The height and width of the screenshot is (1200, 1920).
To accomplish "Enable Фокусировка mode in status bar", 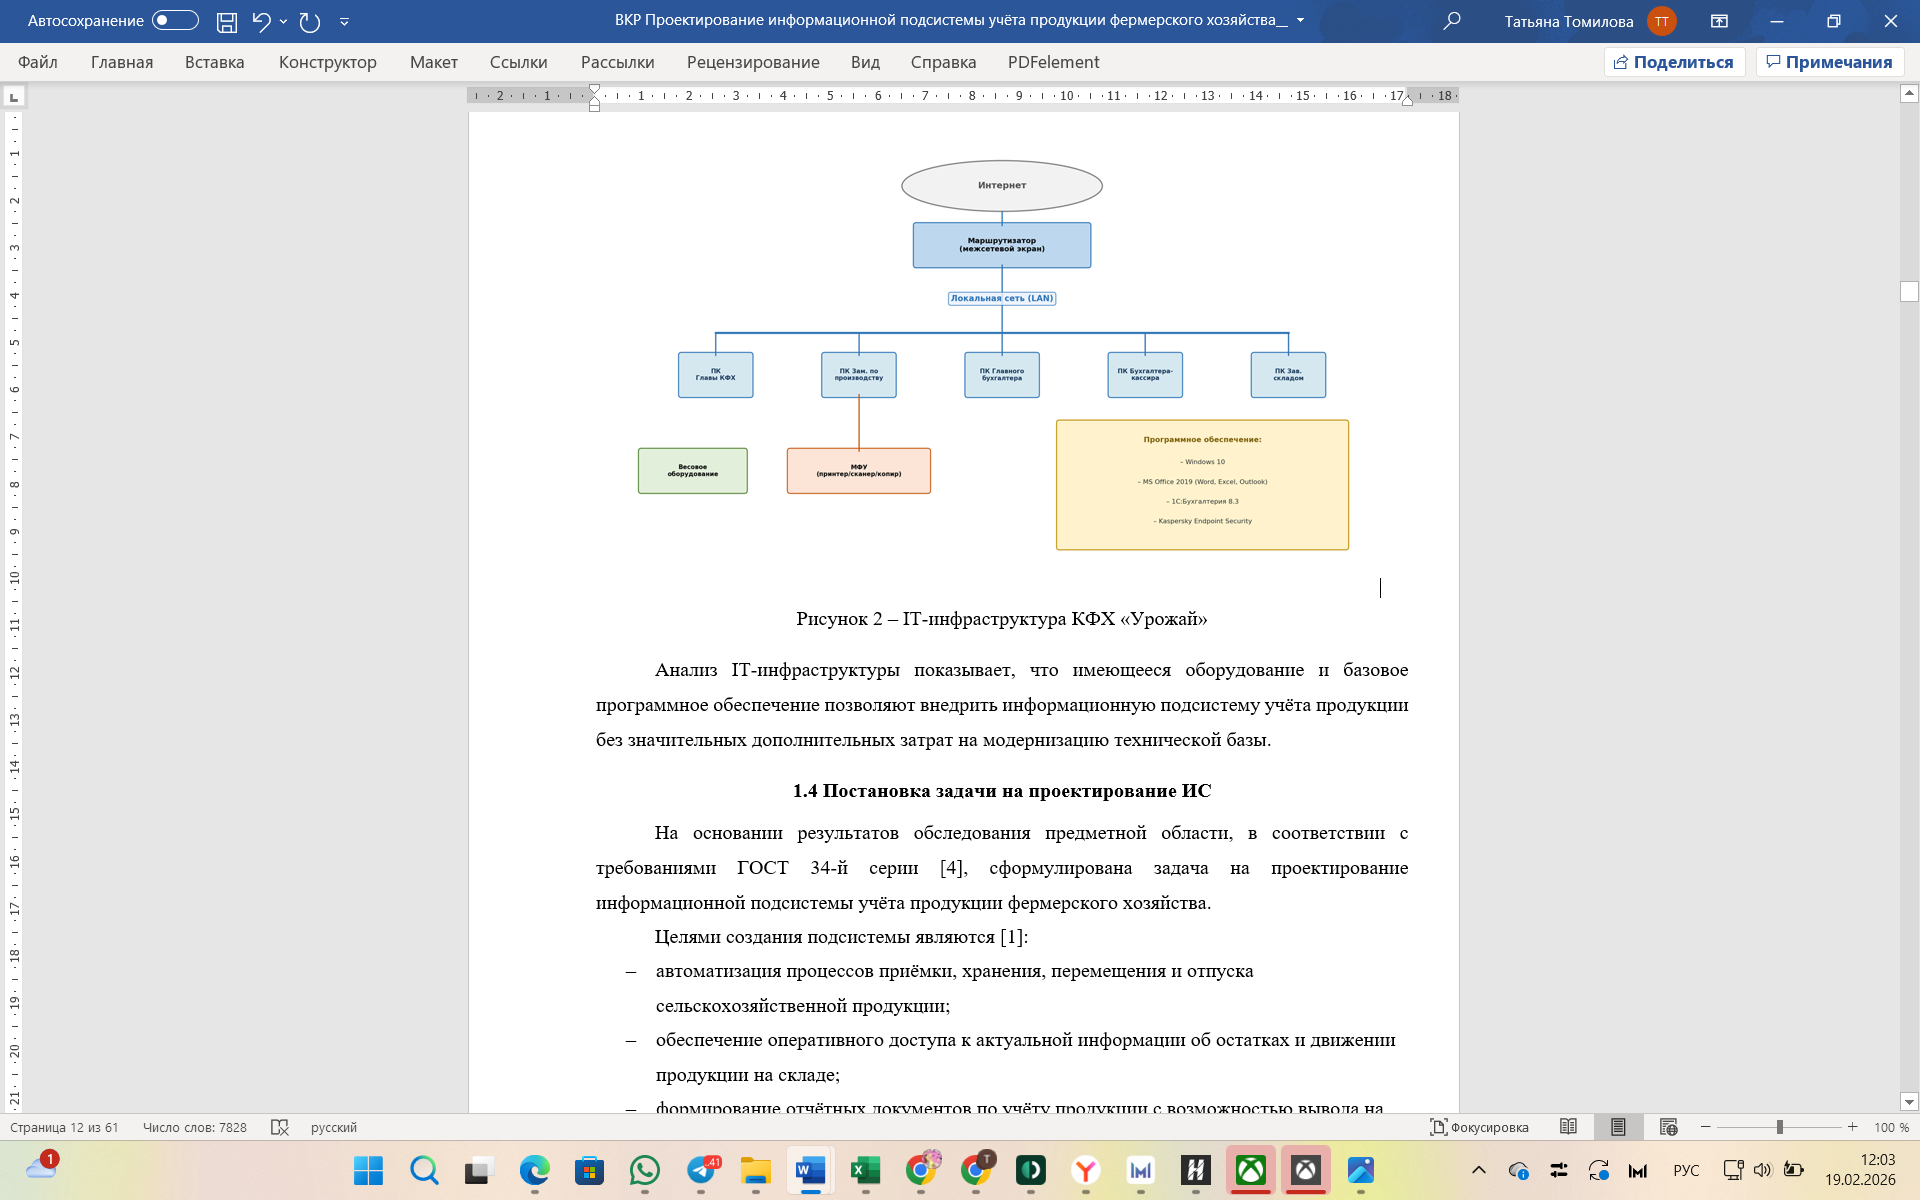I will [x=1479, y=1127].
